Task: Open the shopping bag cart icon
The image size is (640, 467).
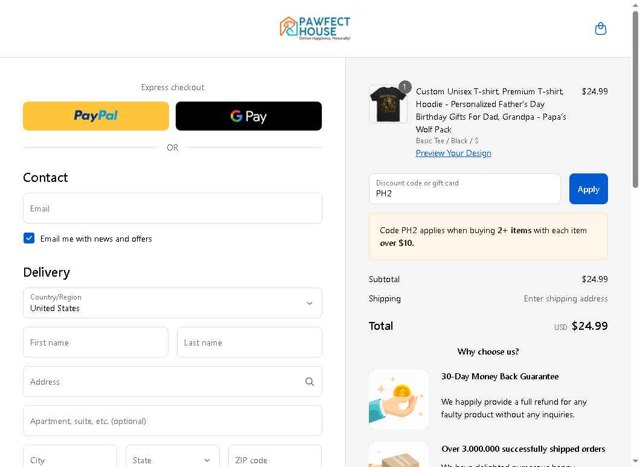Action: [600, 29]
